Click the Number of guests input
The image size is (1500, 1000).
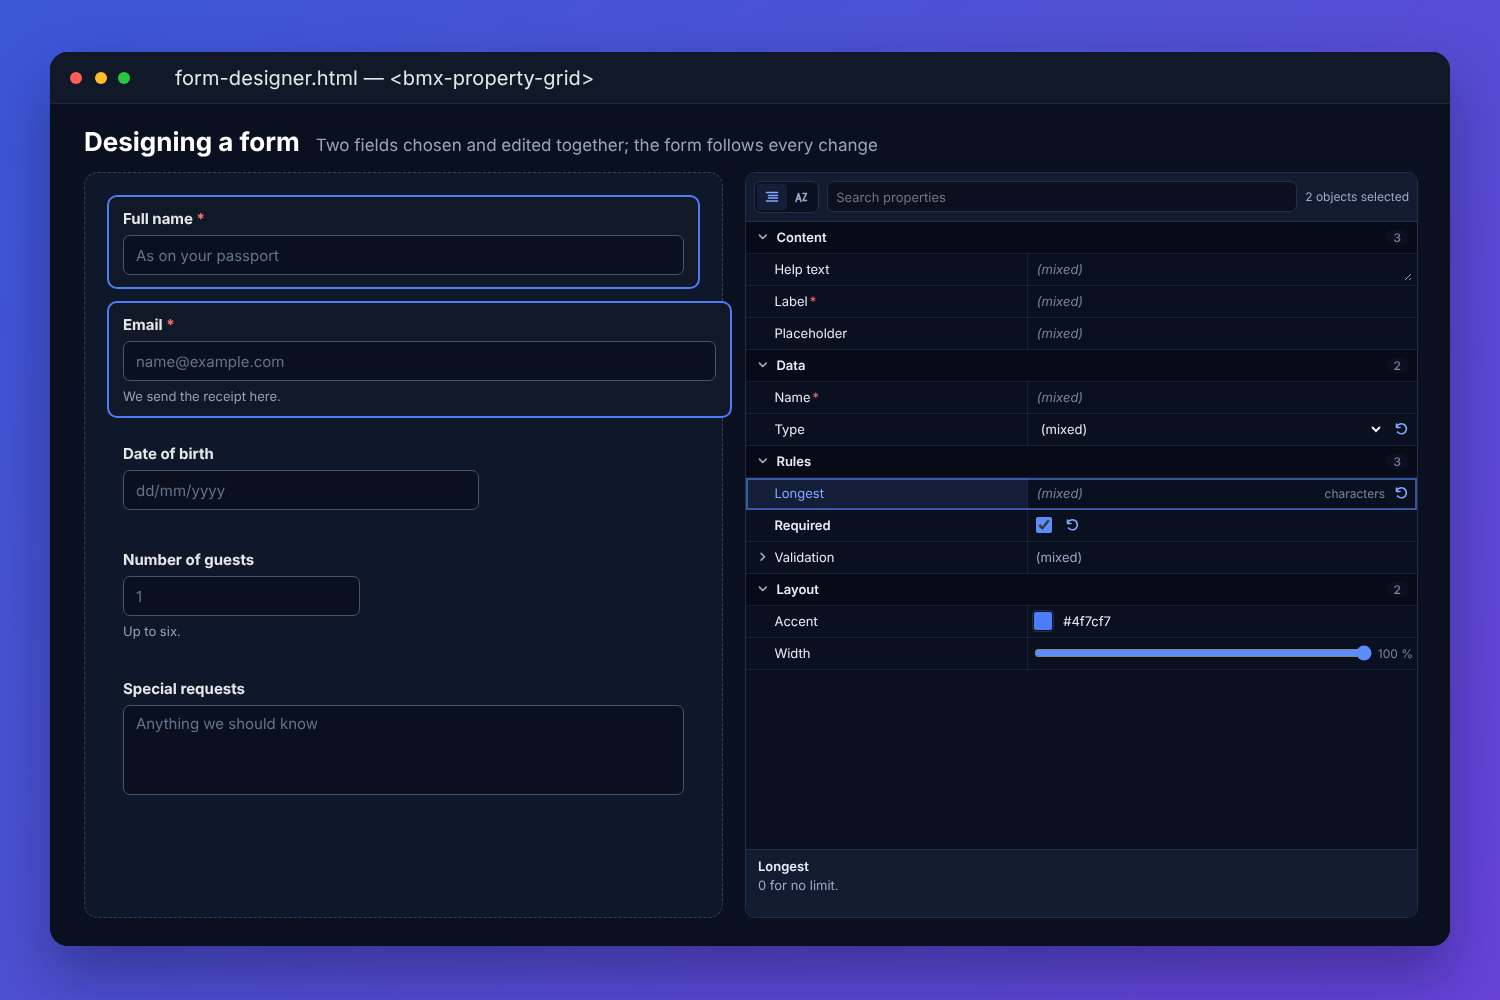(241, 596)
